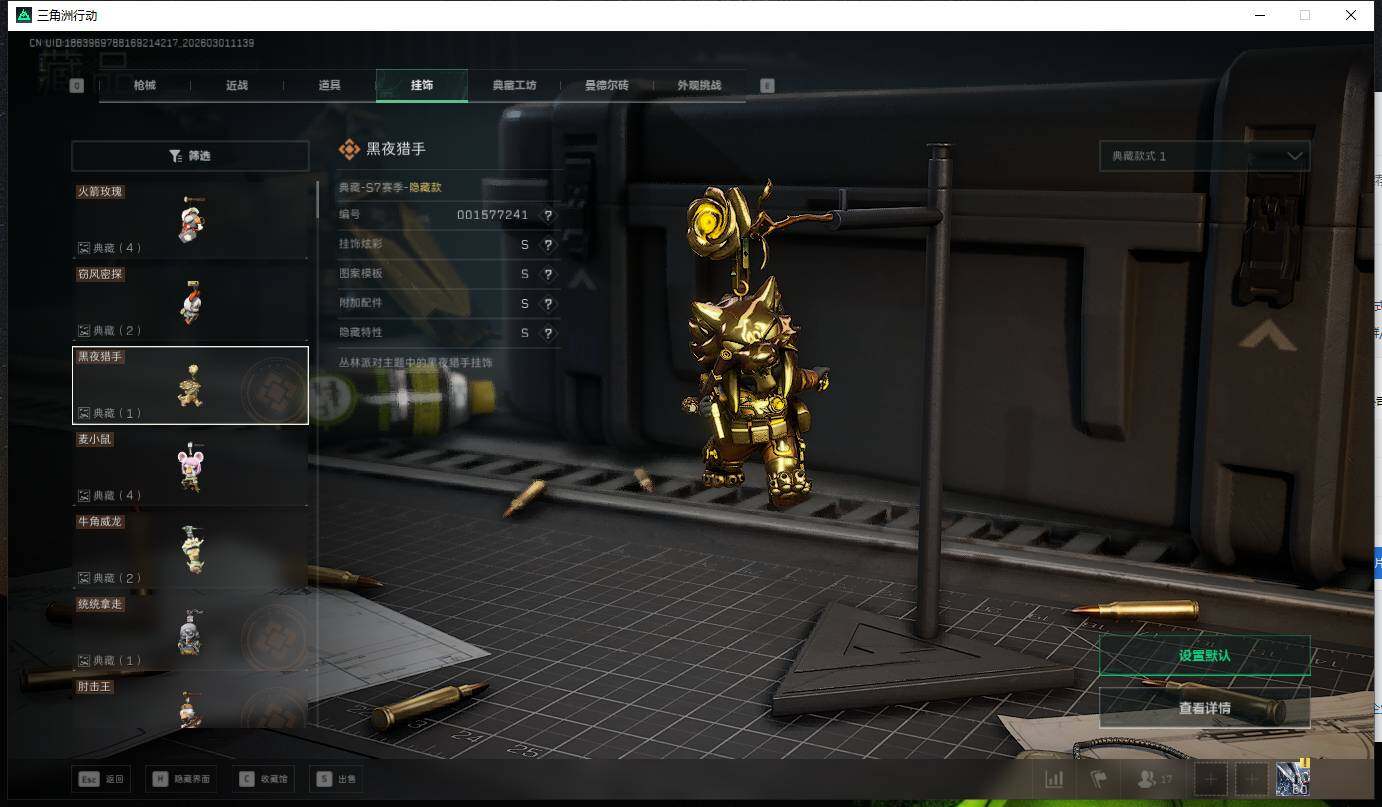Open the statistics bar chart icon
1382x807 pixels.
pyautogui.click(x=1054, y=779)
